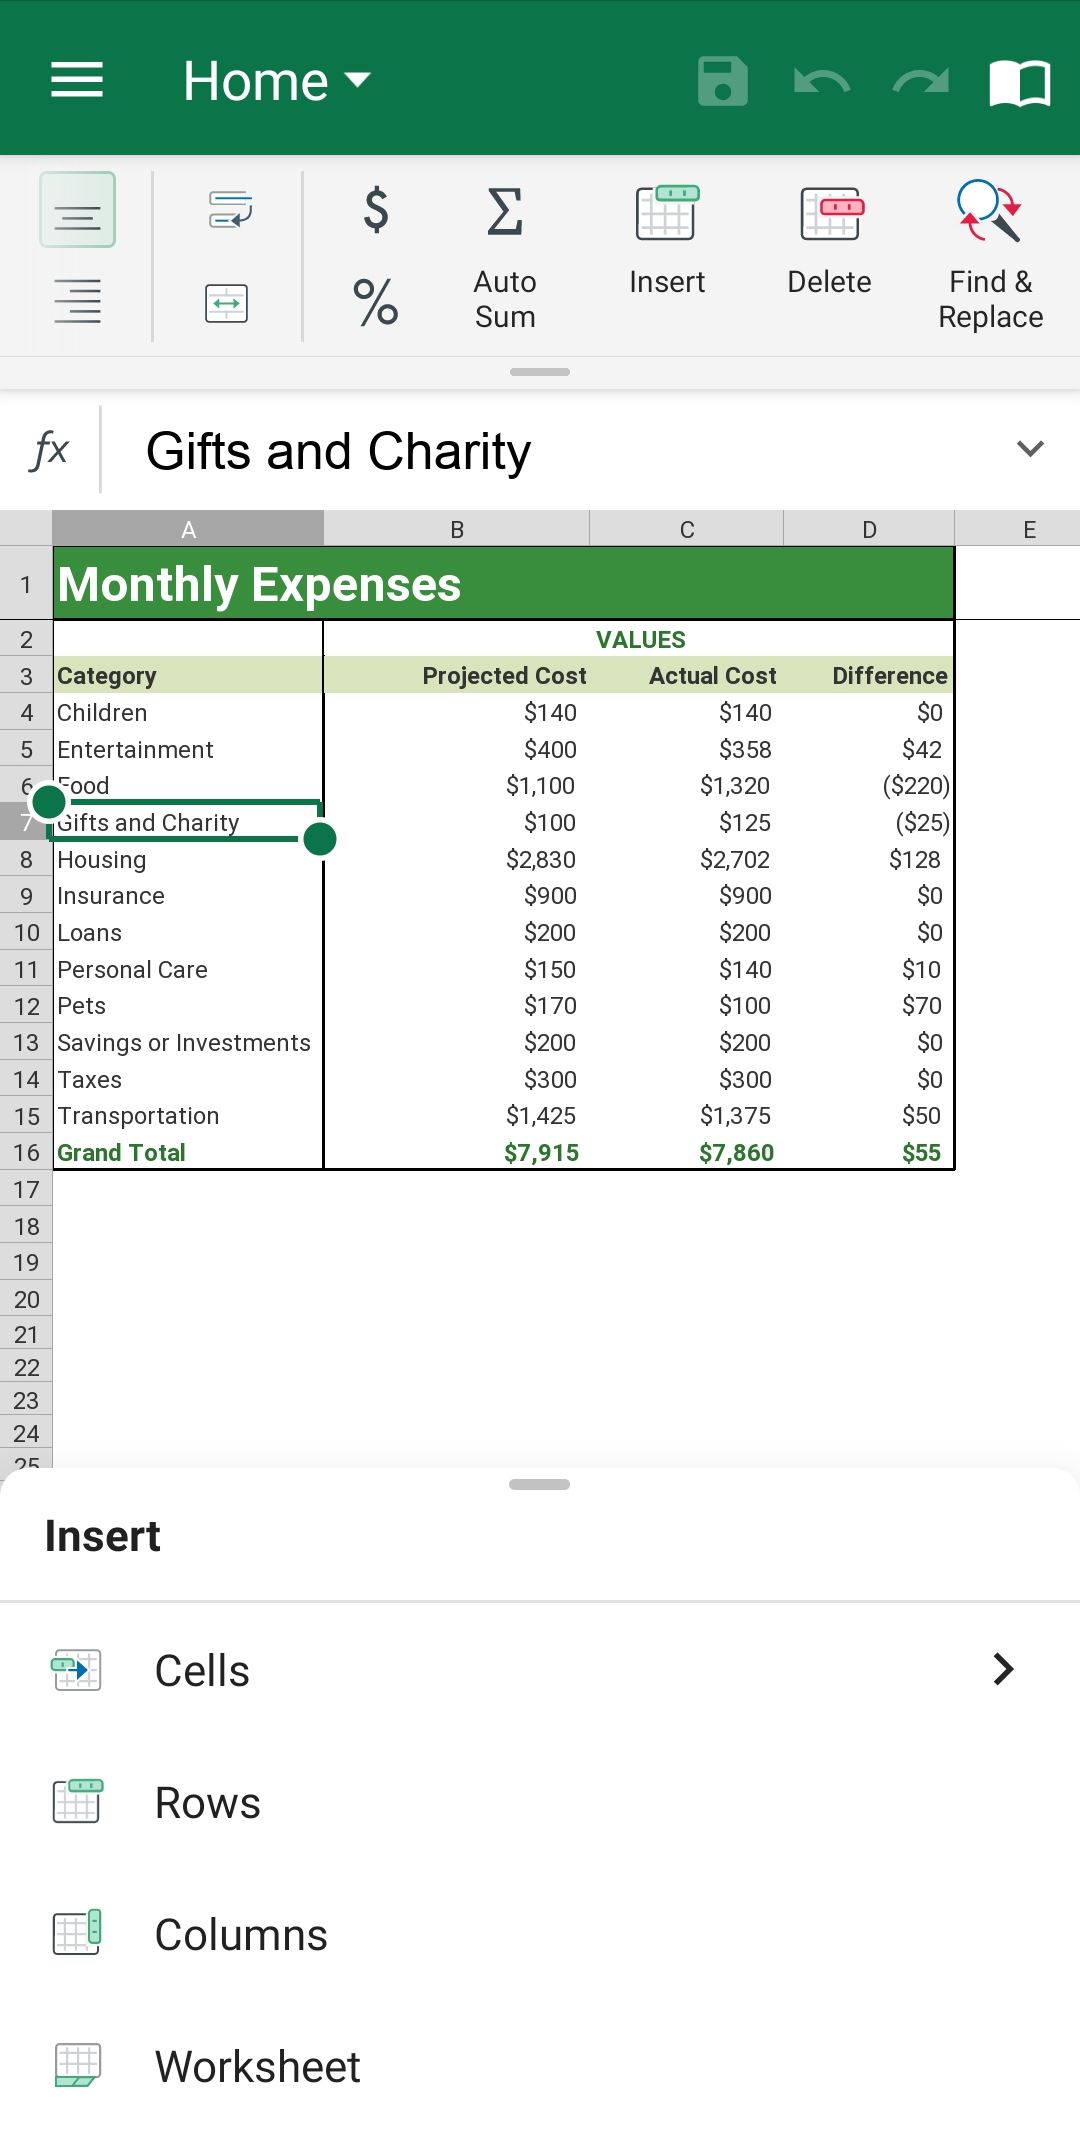
Task: Select the Children cell
Action: pos(188,713)
